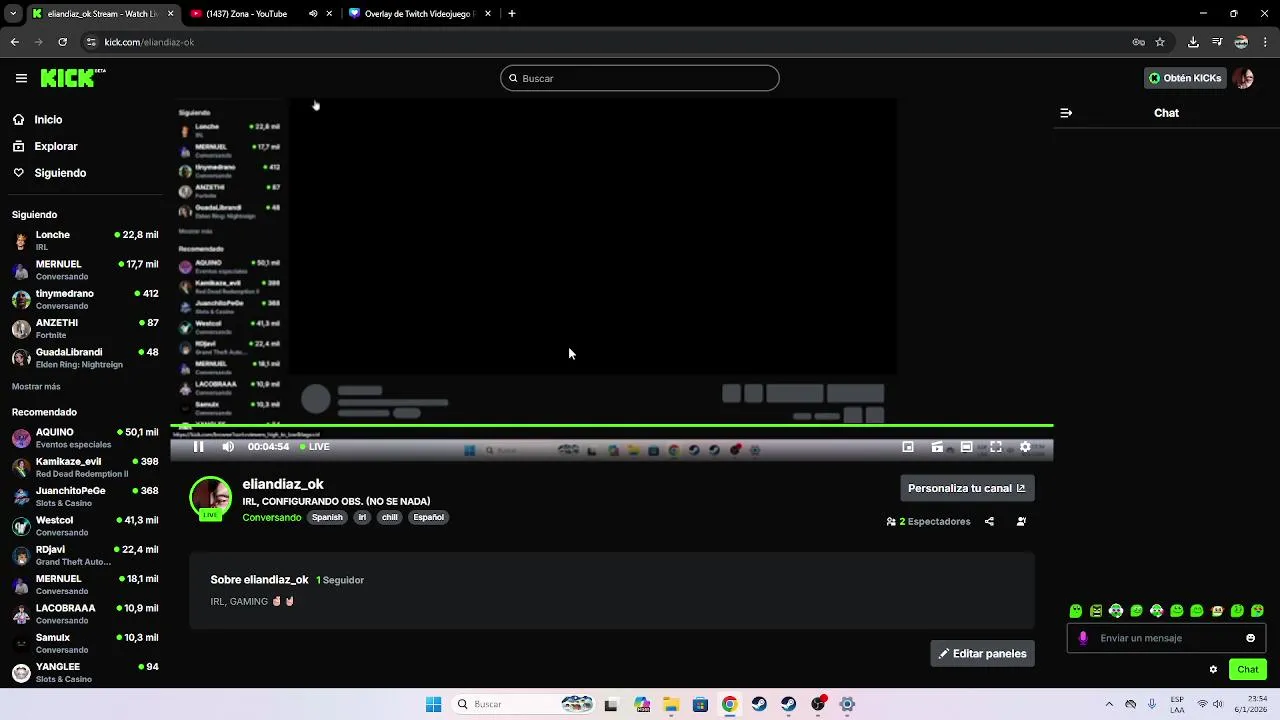Viewport: 1280px width, 720px height.
Task: Open AQUINO's recommended channel
Action: point(85,438)
